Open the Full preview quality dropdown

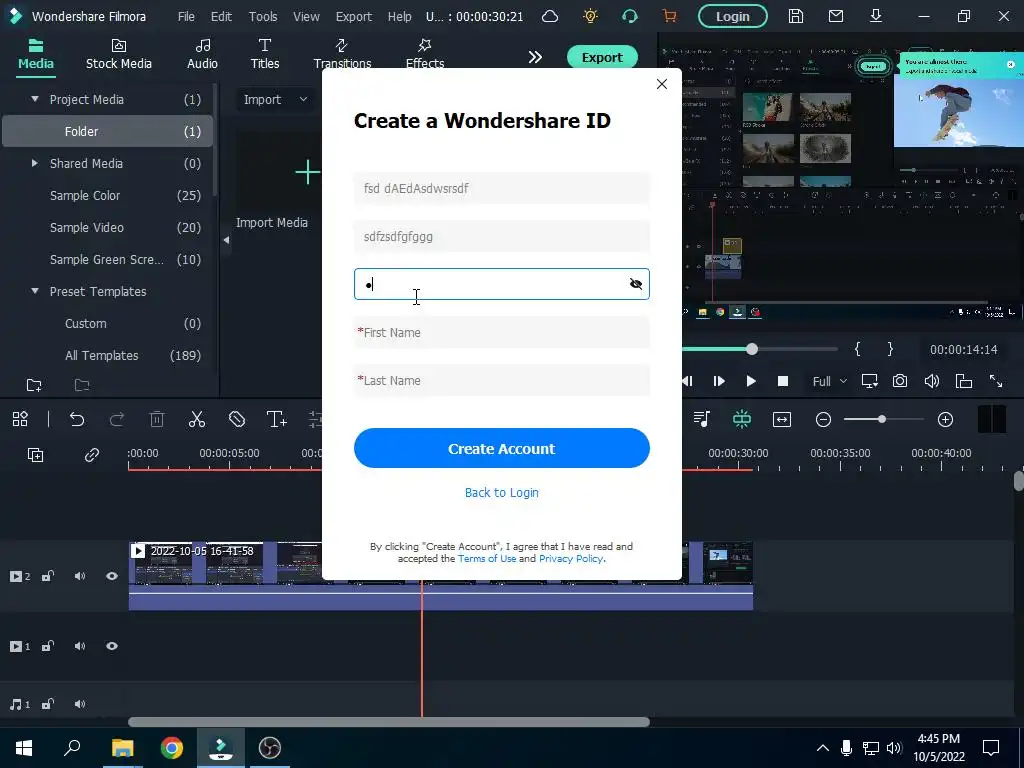tap(829, 381)
